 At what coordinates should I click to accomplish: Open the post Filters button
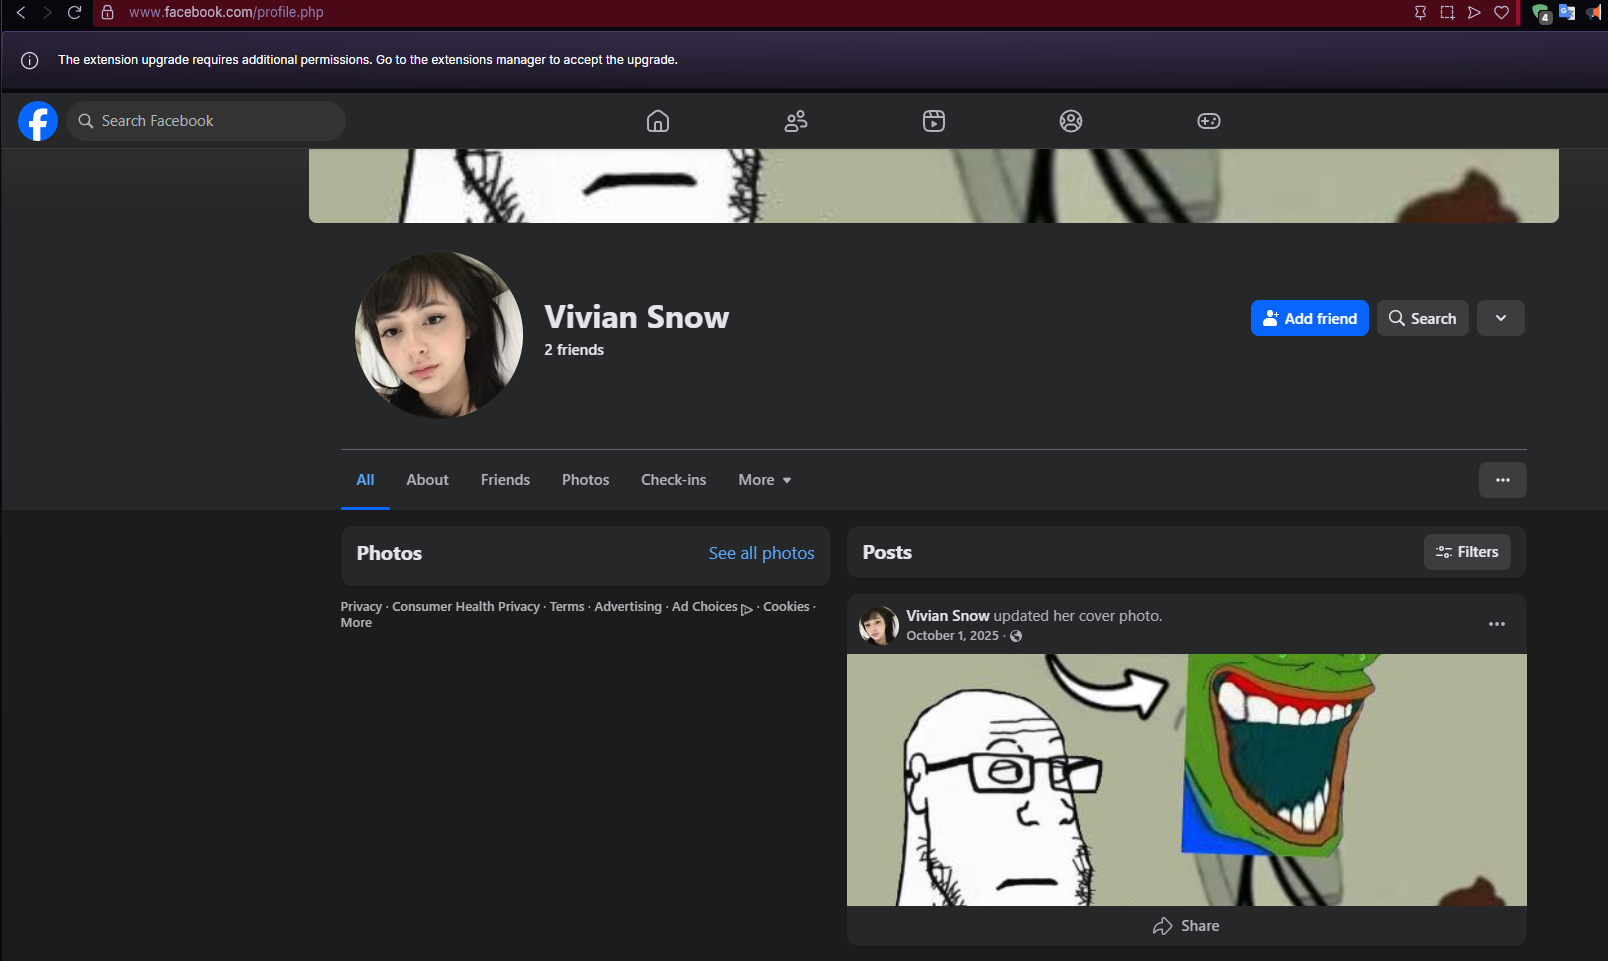click(x=1467, y=552)
